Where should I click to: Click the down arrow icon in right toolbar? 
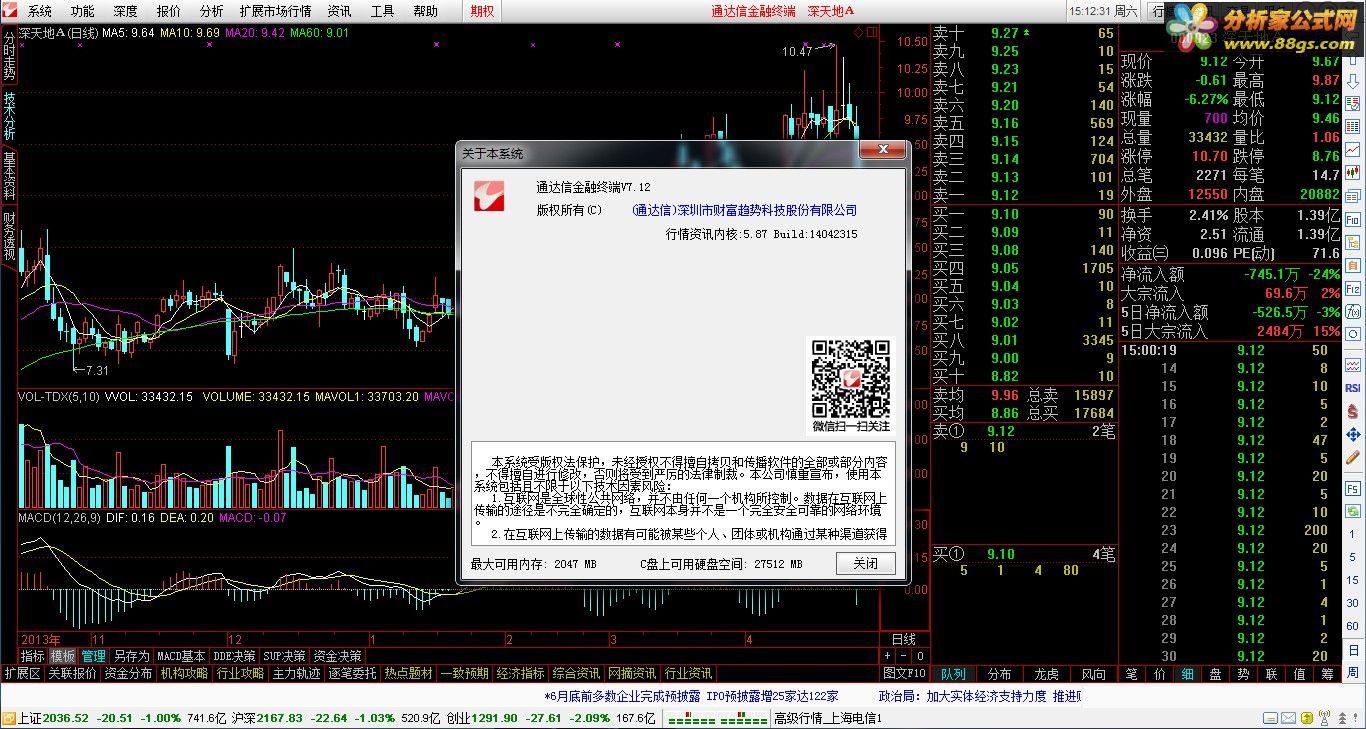tap(1353, 81)
